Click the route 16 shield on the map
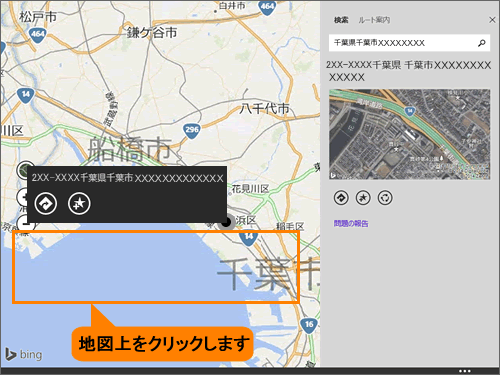The height and width of the screenshot is (375, 500). click(x=309, y=325)
